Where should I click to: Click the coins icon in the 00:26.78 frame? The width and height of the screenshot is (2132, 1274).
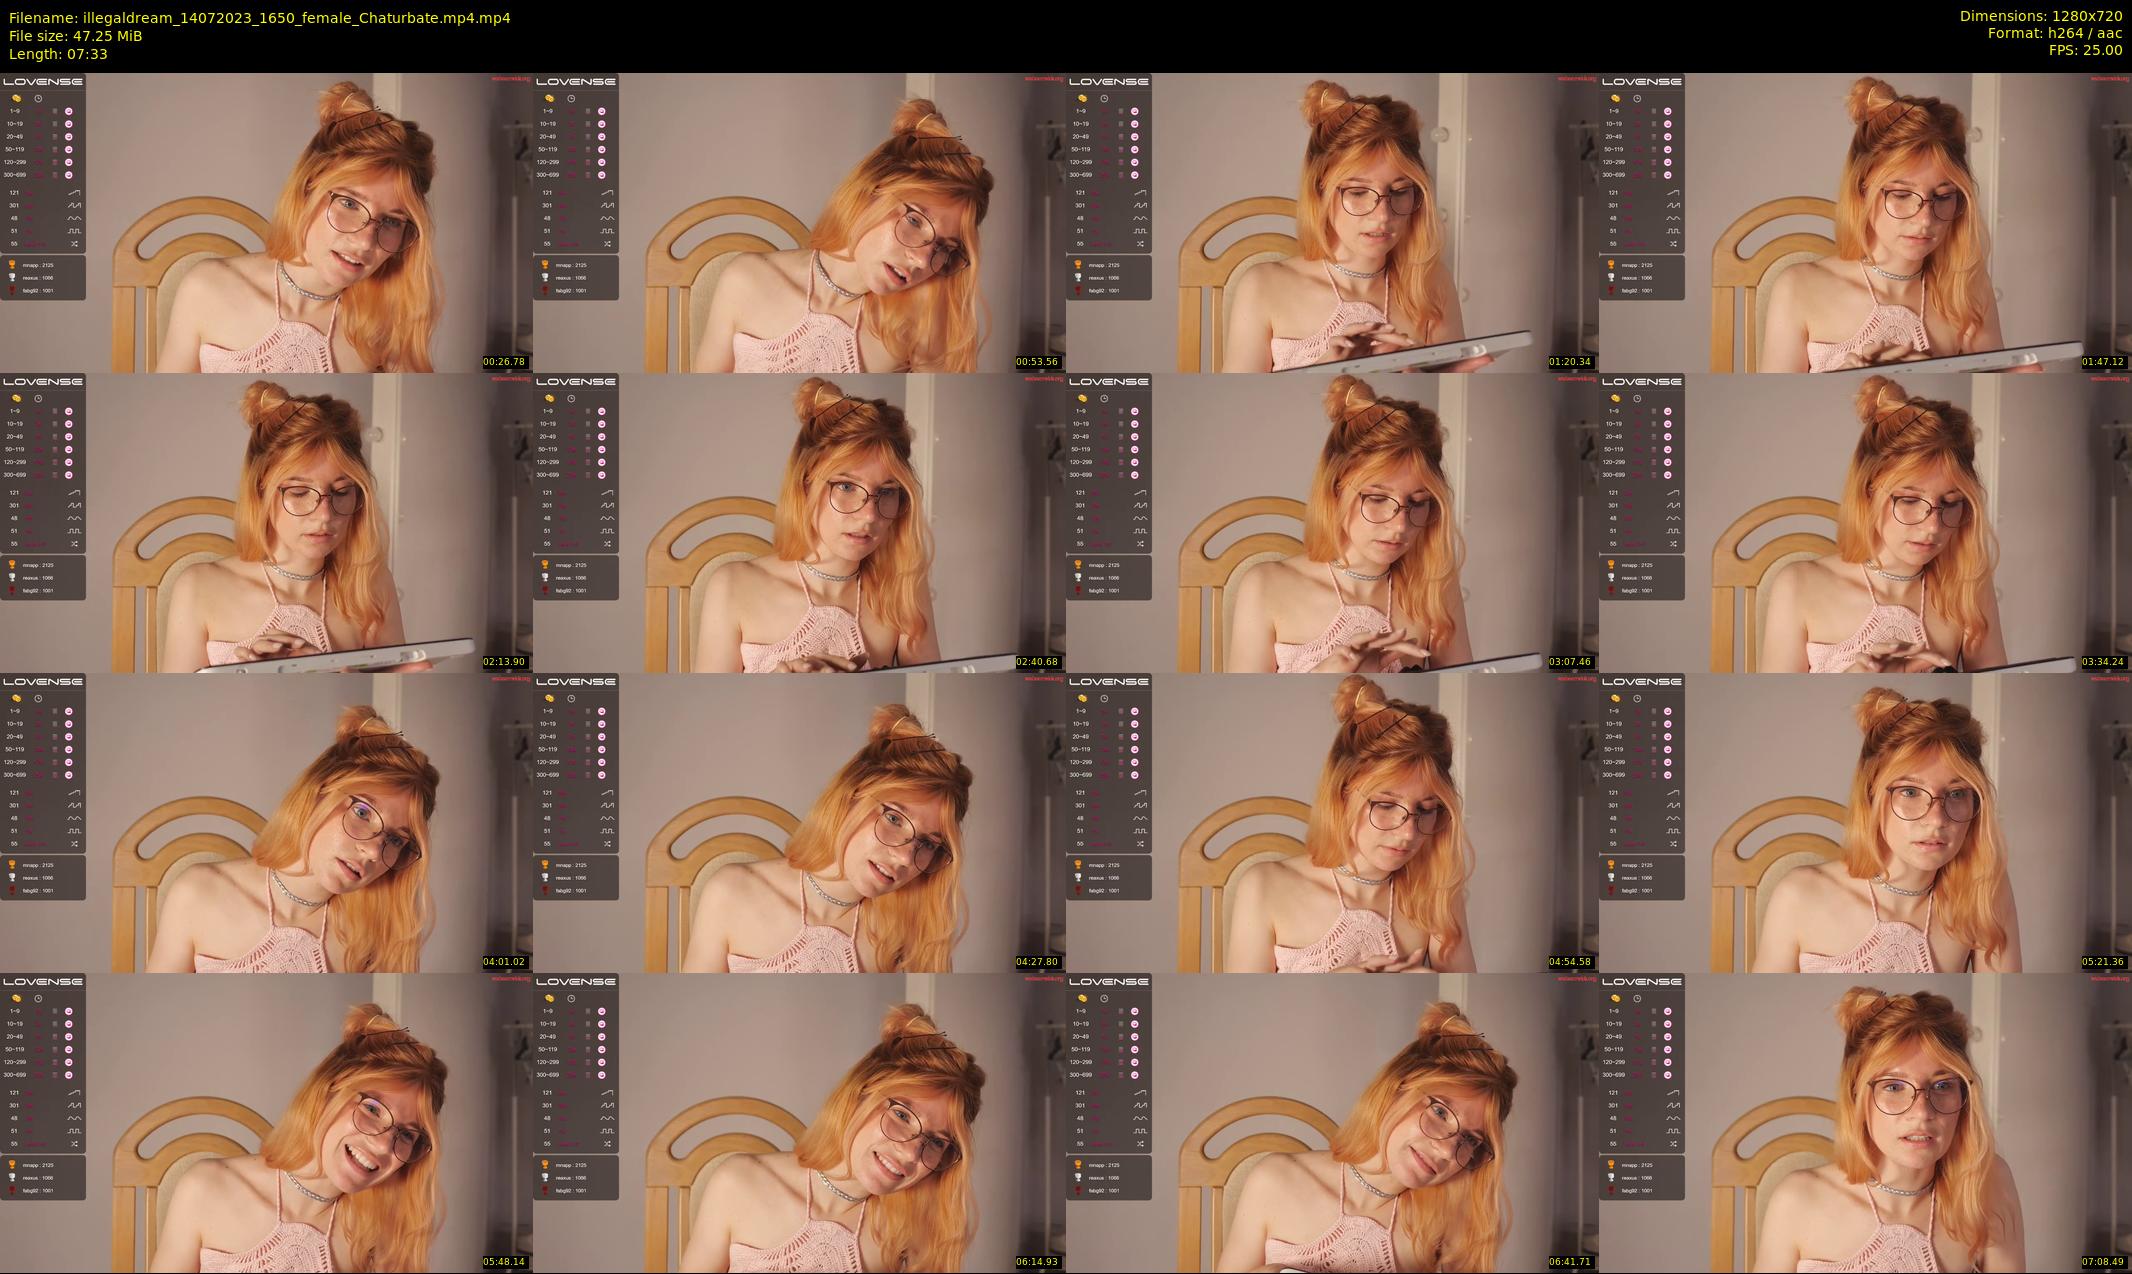pos(16,98)
